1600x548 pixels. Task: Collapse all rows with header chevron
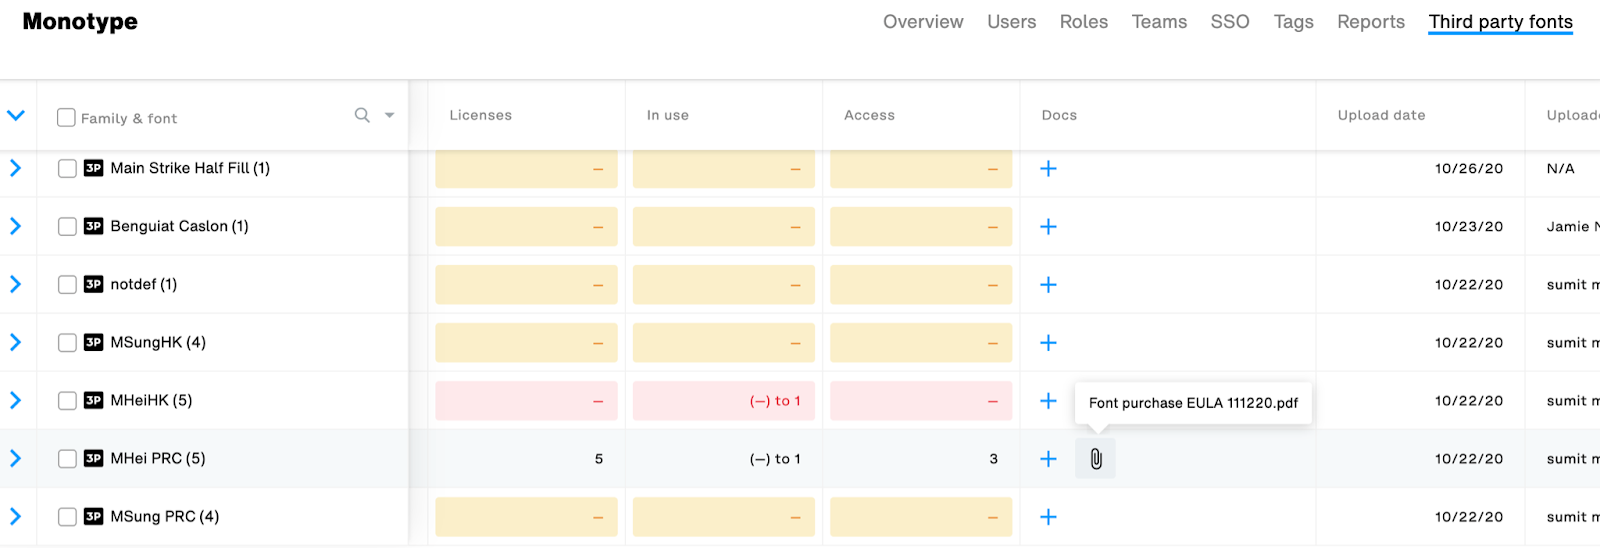coord(16,115)
